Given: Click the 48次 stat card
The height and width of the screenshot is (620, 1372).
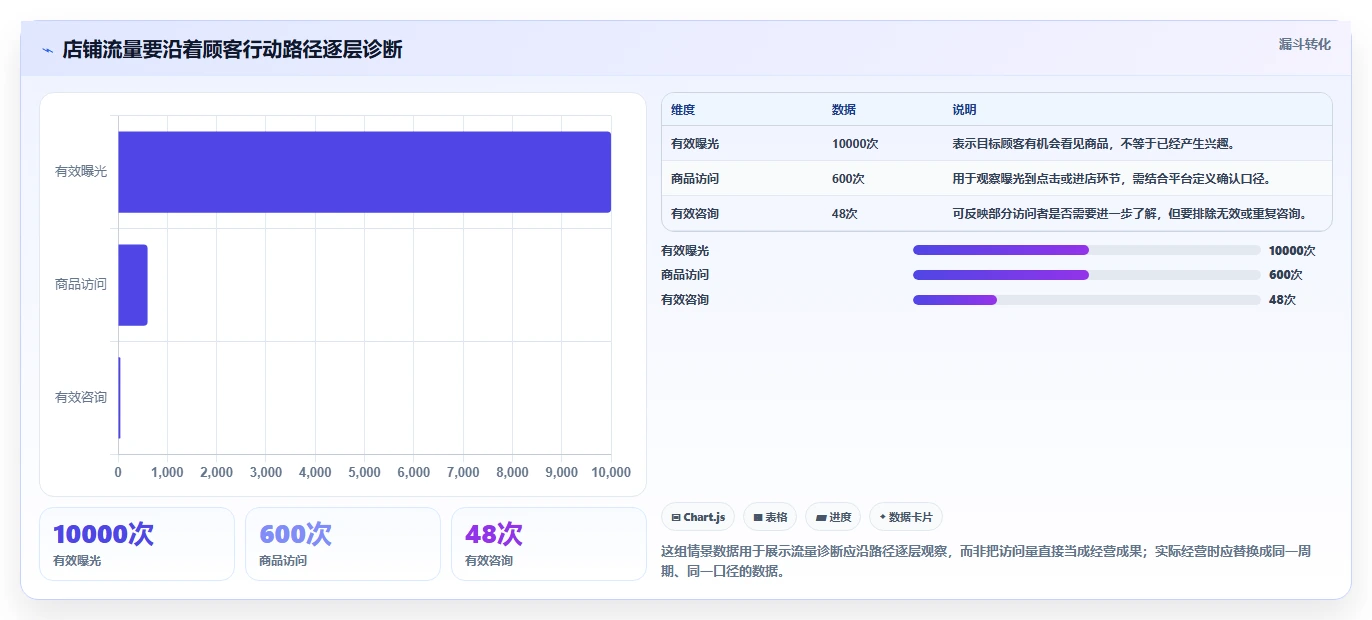Looking at the screenshot, I should click(549, 544).
